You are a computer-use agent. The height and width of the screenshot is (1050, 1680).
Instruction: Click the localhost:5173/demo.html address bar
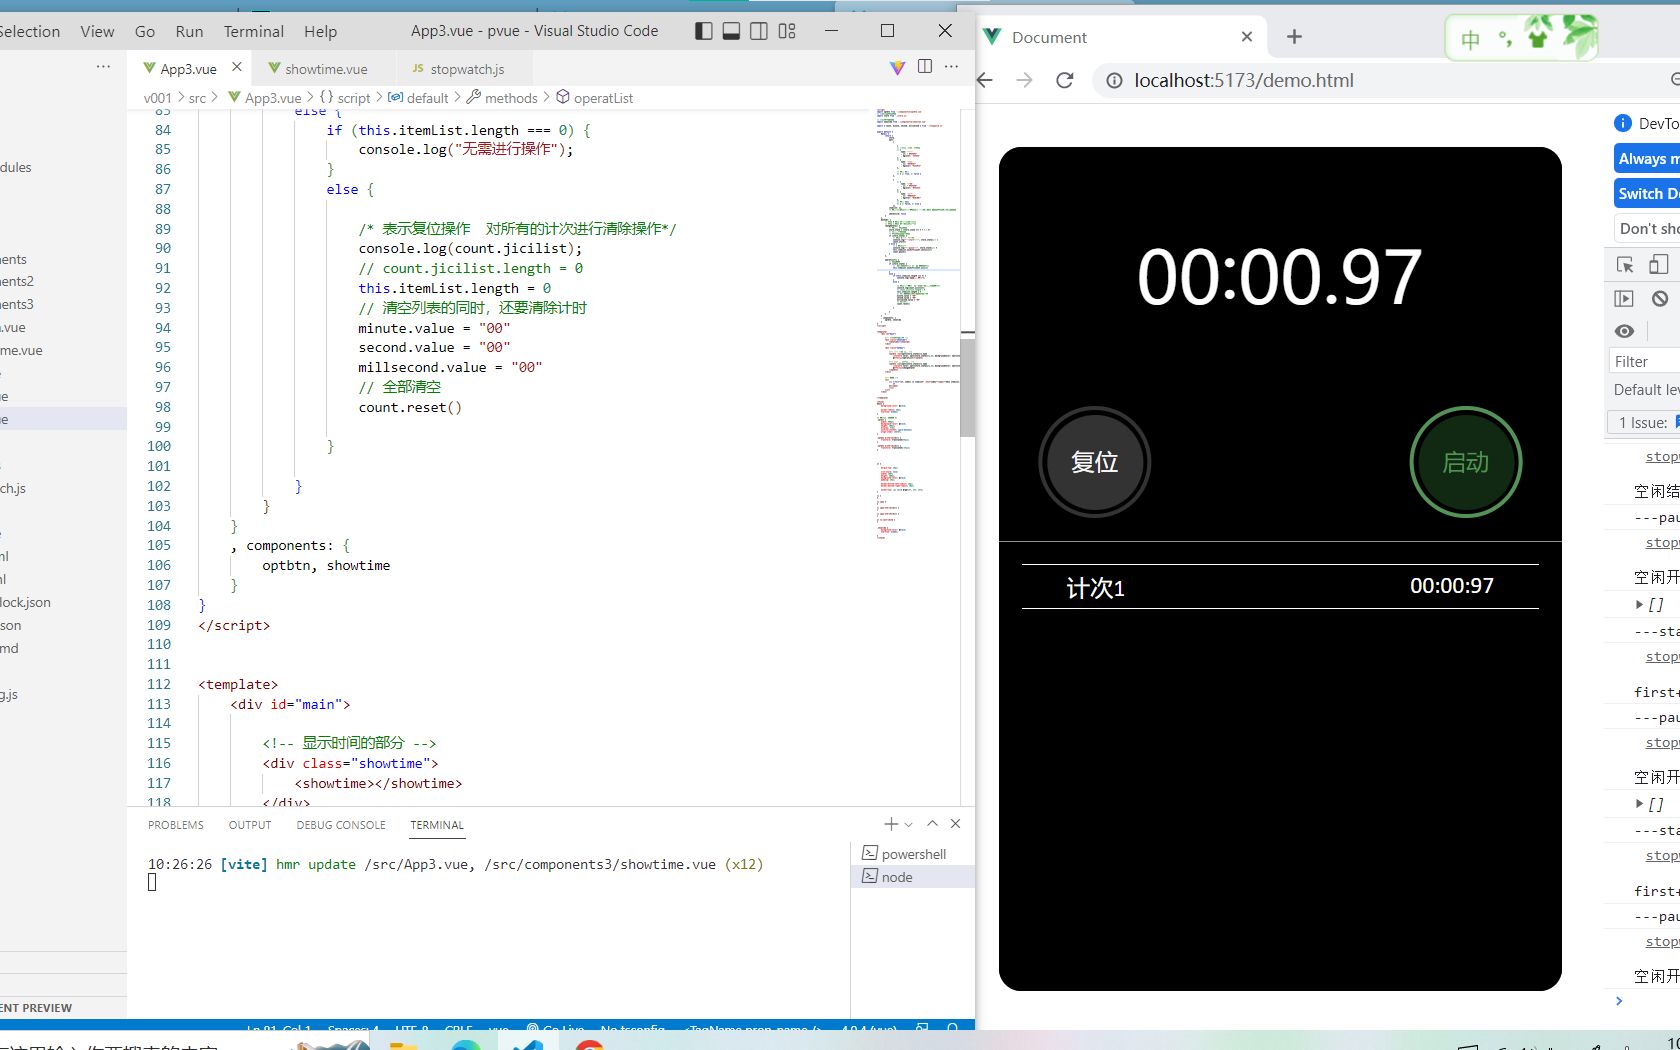pyautogui.click(x=1244, y=80)
